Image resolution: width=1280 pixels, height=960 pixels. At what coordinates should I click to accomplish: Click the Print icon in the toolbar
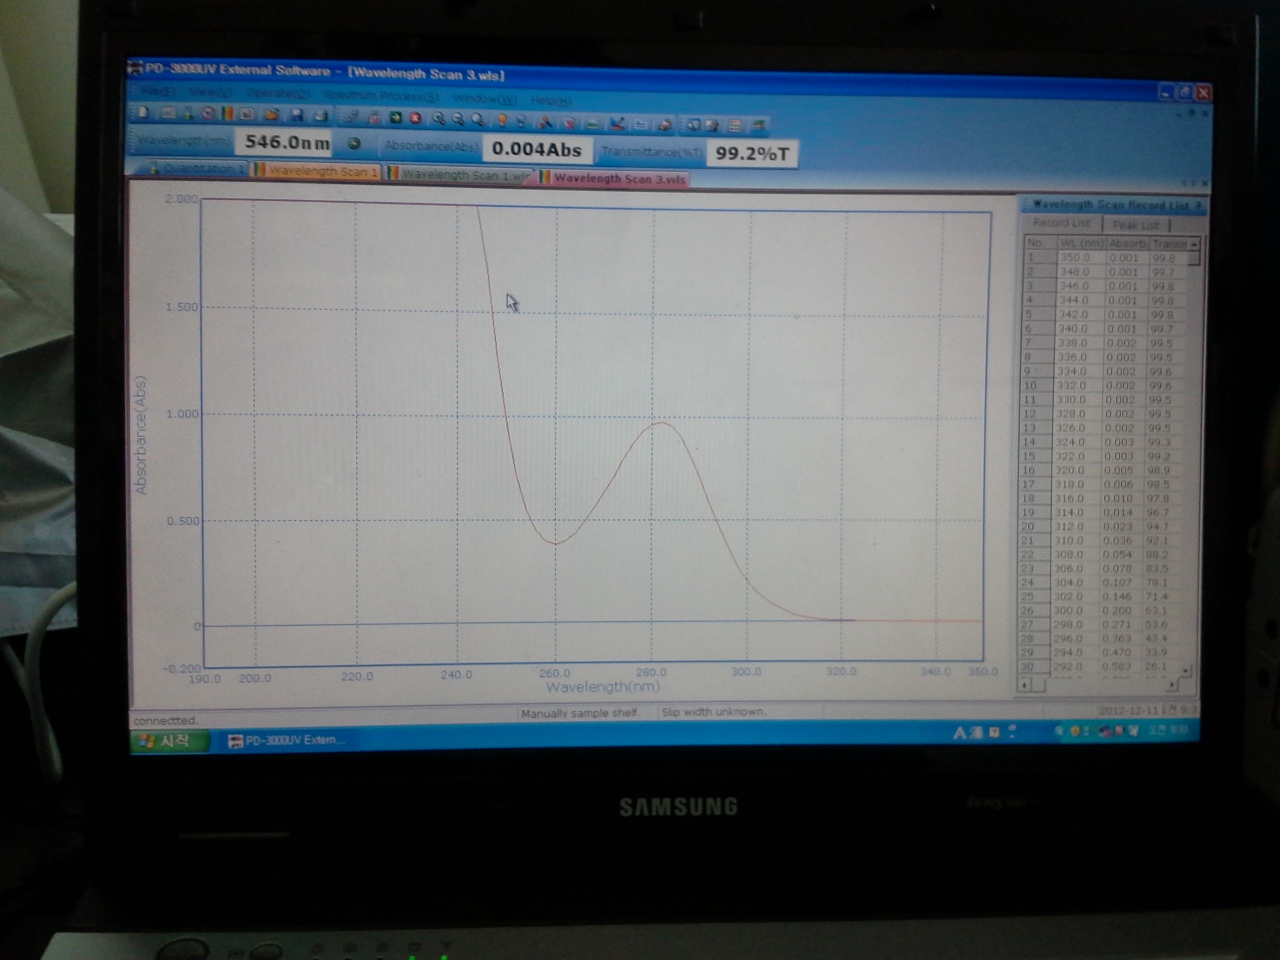[320, 115]
